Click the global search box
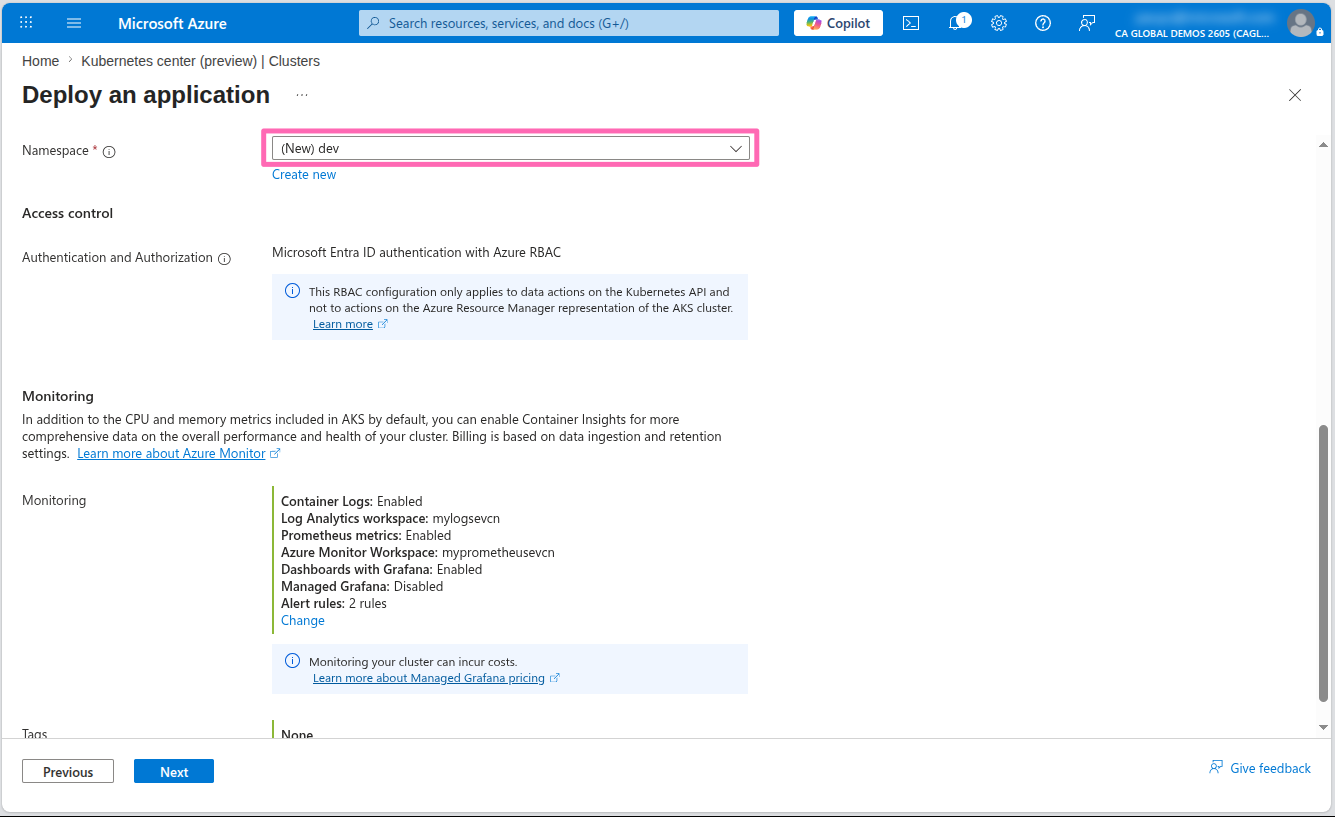Viewport: 1335px width, 817px height. [569, 23]
